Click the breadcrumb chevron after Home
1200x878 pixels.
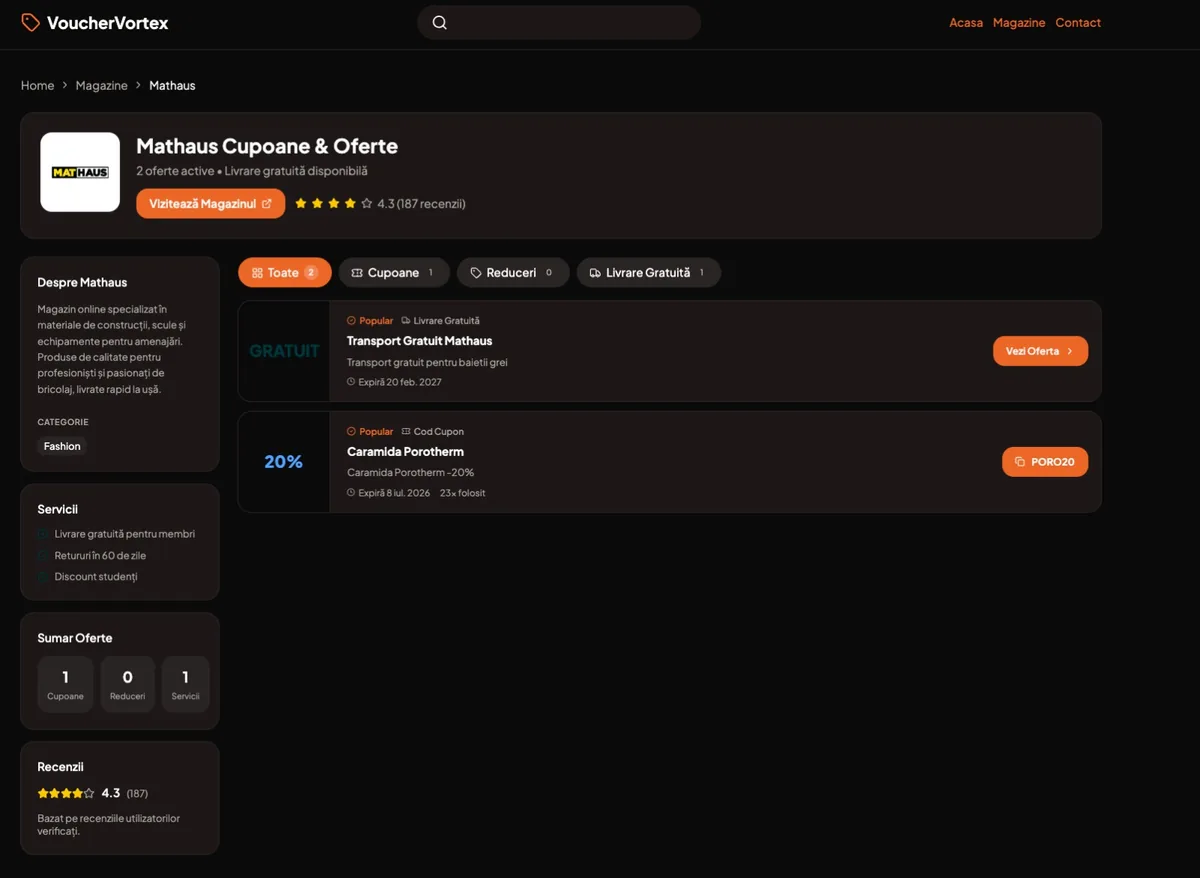pos(65,86)
